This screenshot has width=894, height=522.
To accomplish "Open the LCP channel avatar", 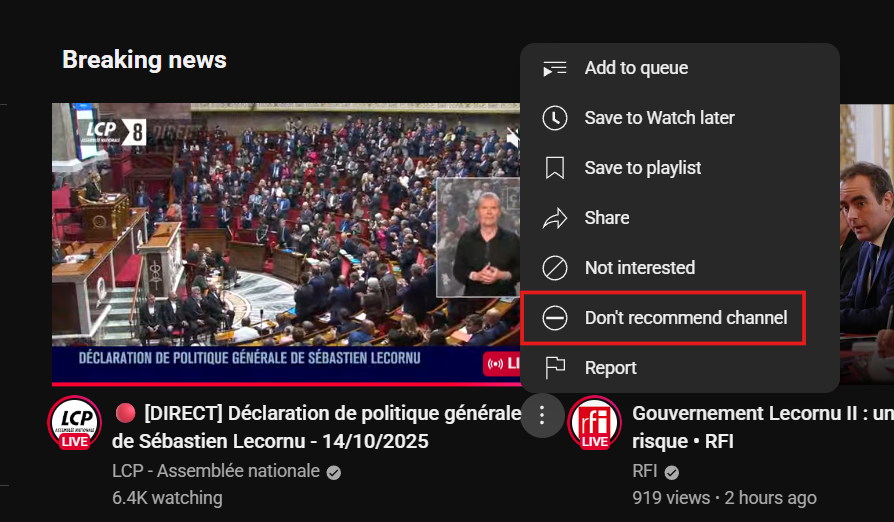I will click(74, 423).
